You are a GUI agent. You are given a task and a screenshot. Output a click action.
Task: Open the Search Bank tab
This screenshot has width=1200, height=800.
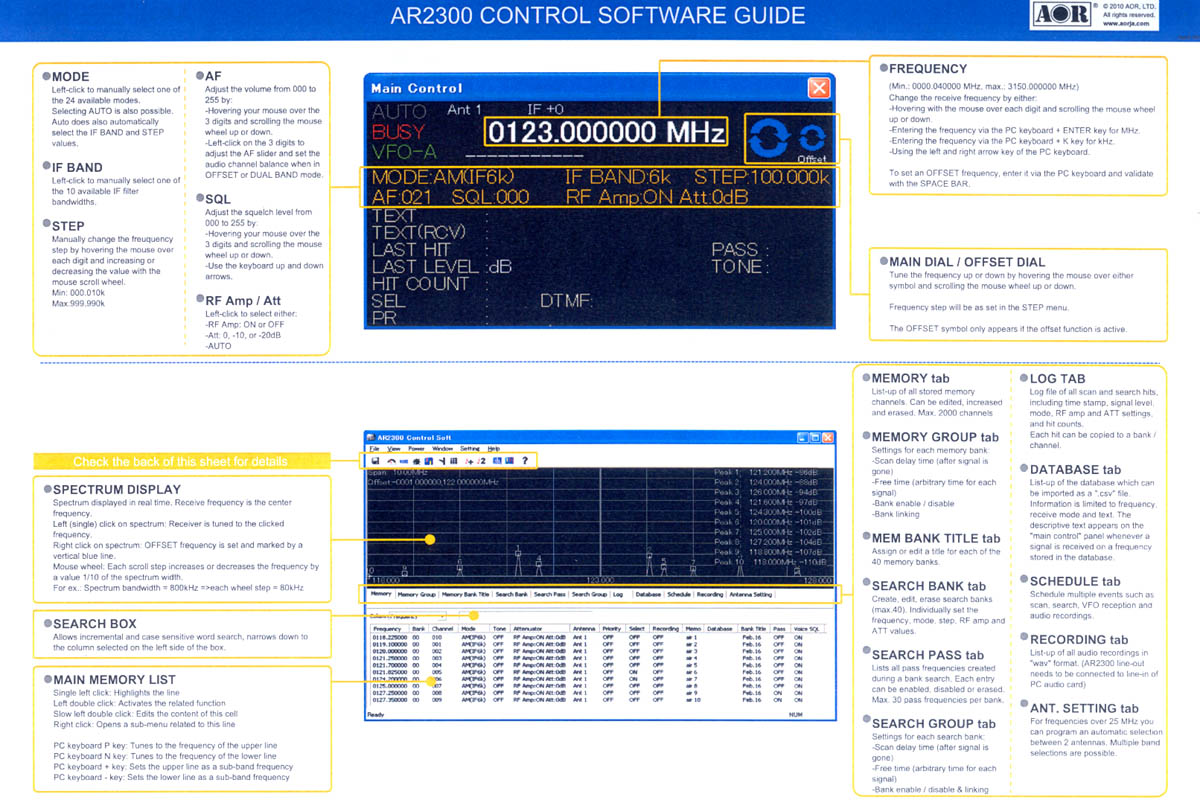click(511, 594)
